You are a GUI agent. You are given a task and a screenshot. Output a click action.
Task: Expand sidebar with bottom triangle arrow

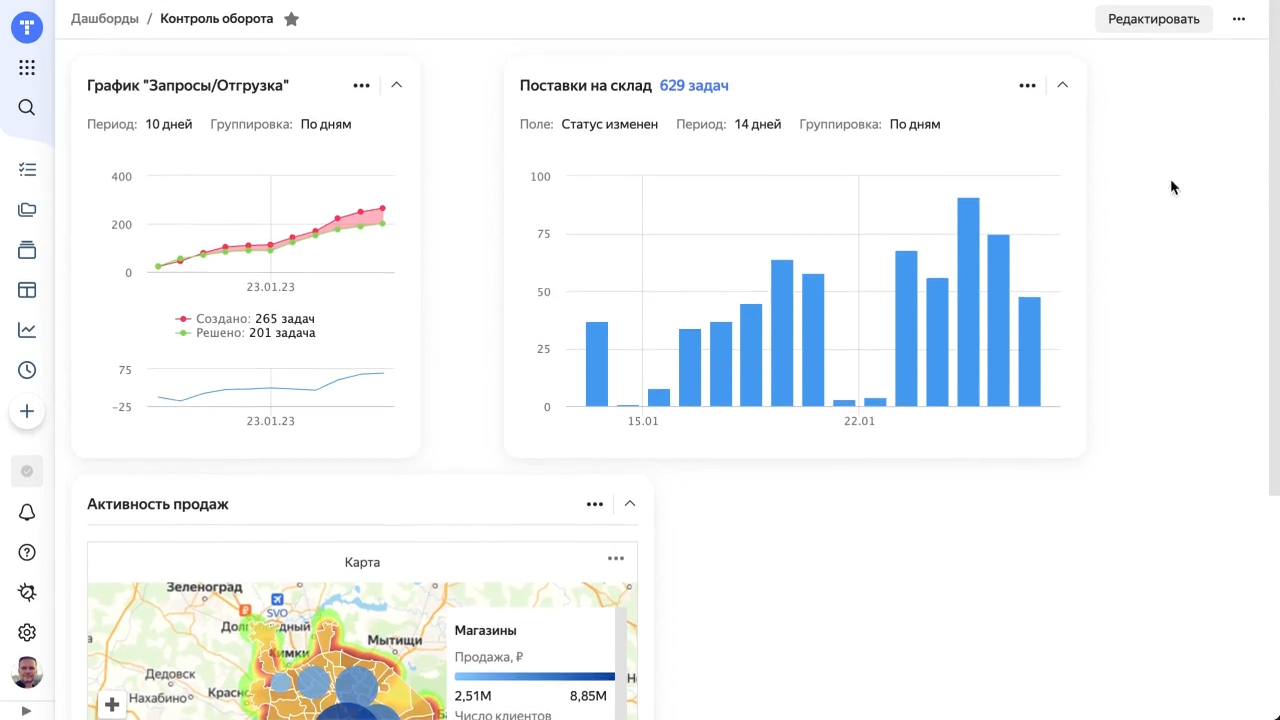tap(27, 711)
